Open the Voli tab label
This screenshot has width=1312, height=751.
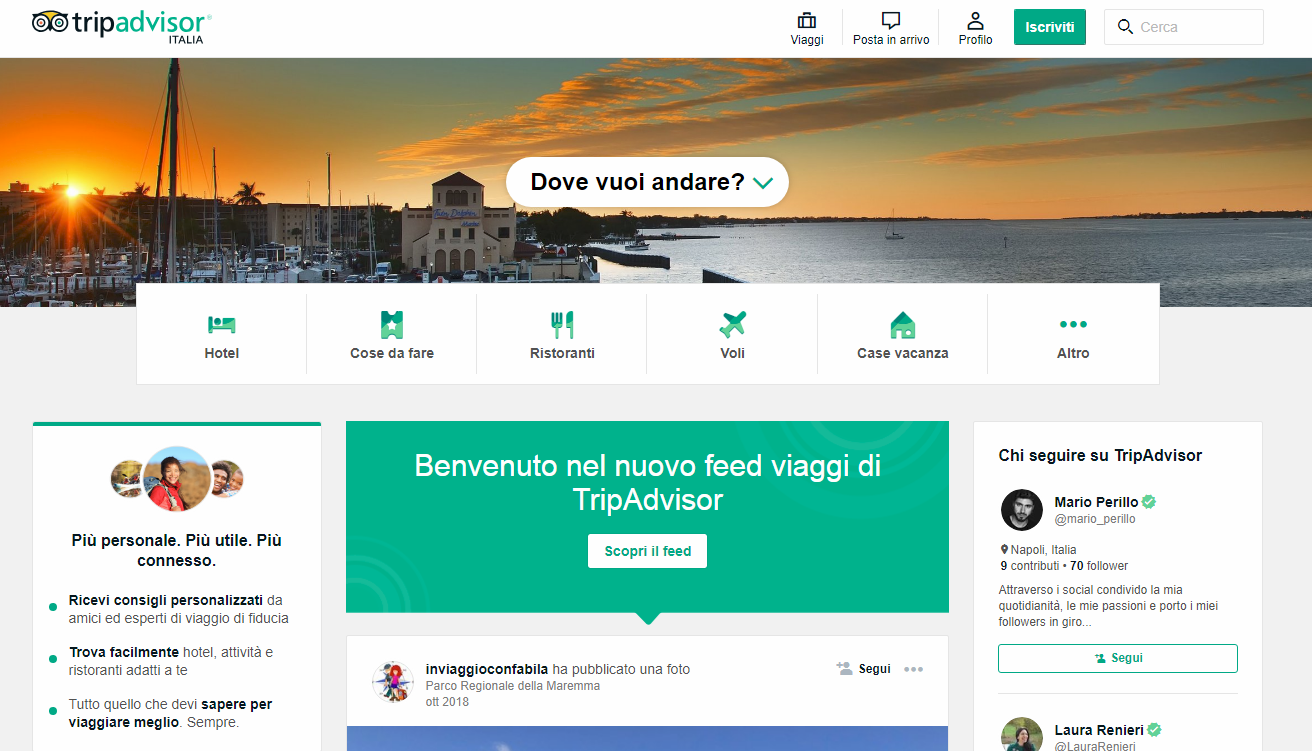coord(733,353)
